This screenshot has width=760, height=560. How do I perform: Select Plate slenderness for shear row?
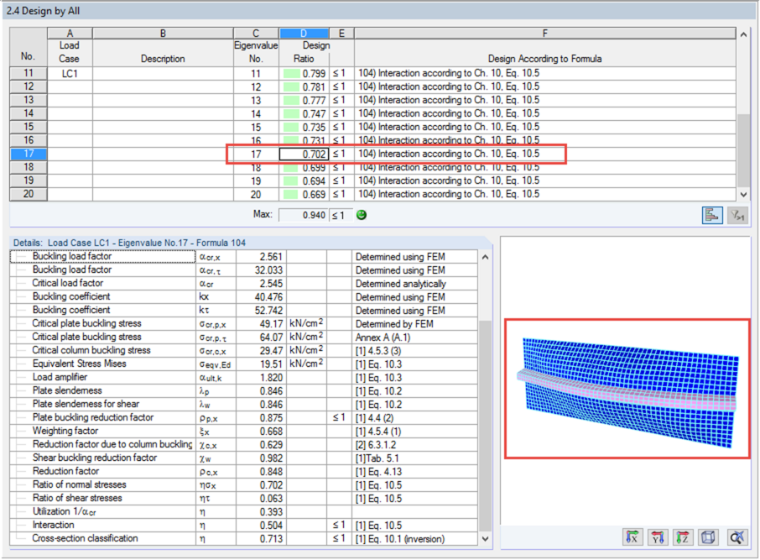[x=243, y=404]
